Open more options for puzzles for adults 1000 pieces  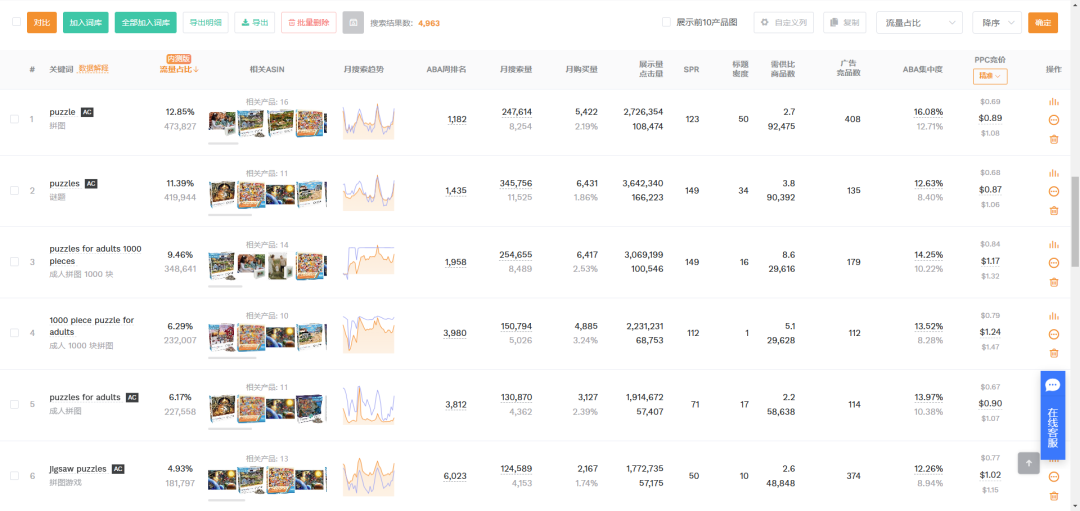(x=1053, y=263)
